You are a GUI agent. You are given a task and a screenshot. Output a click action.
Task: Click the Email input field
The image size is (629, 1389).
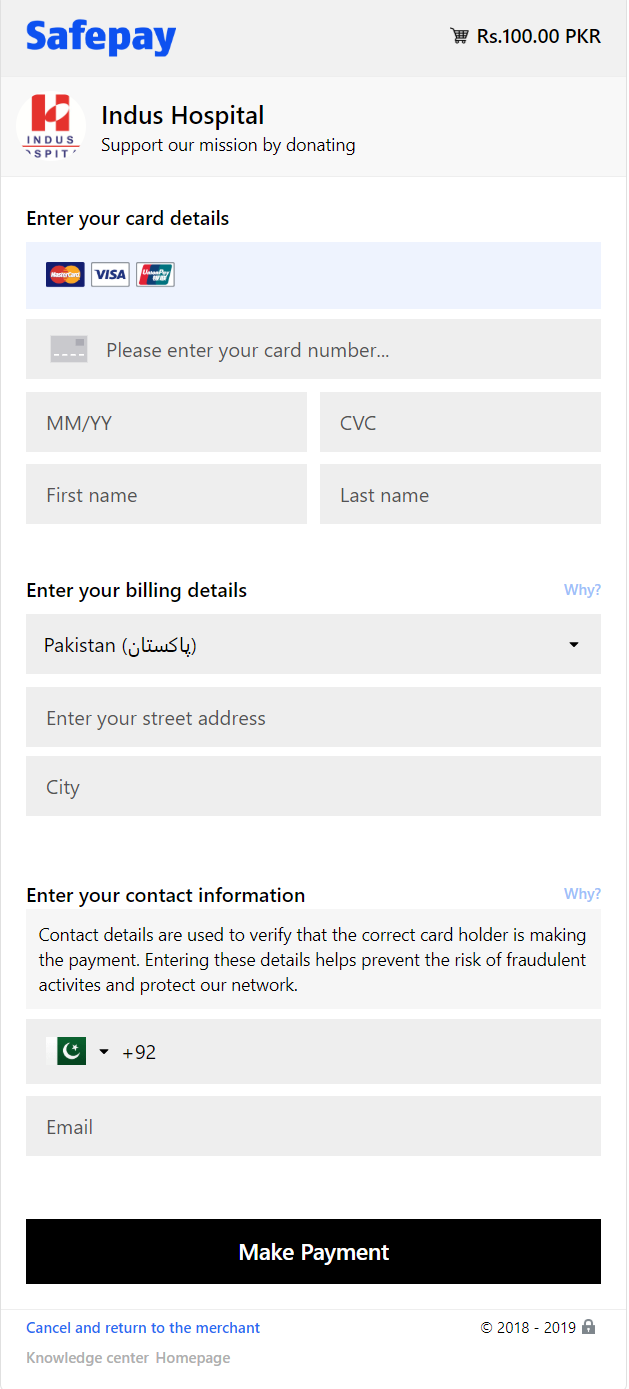pos(313,1127)
